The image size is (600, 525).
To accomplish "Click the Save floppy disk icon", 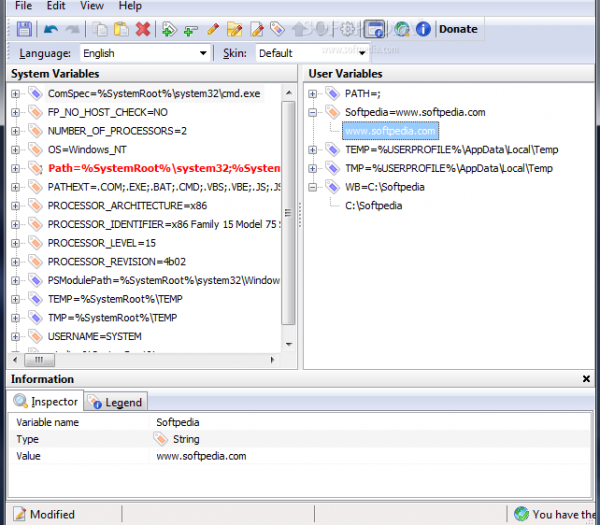I will 24,29.
